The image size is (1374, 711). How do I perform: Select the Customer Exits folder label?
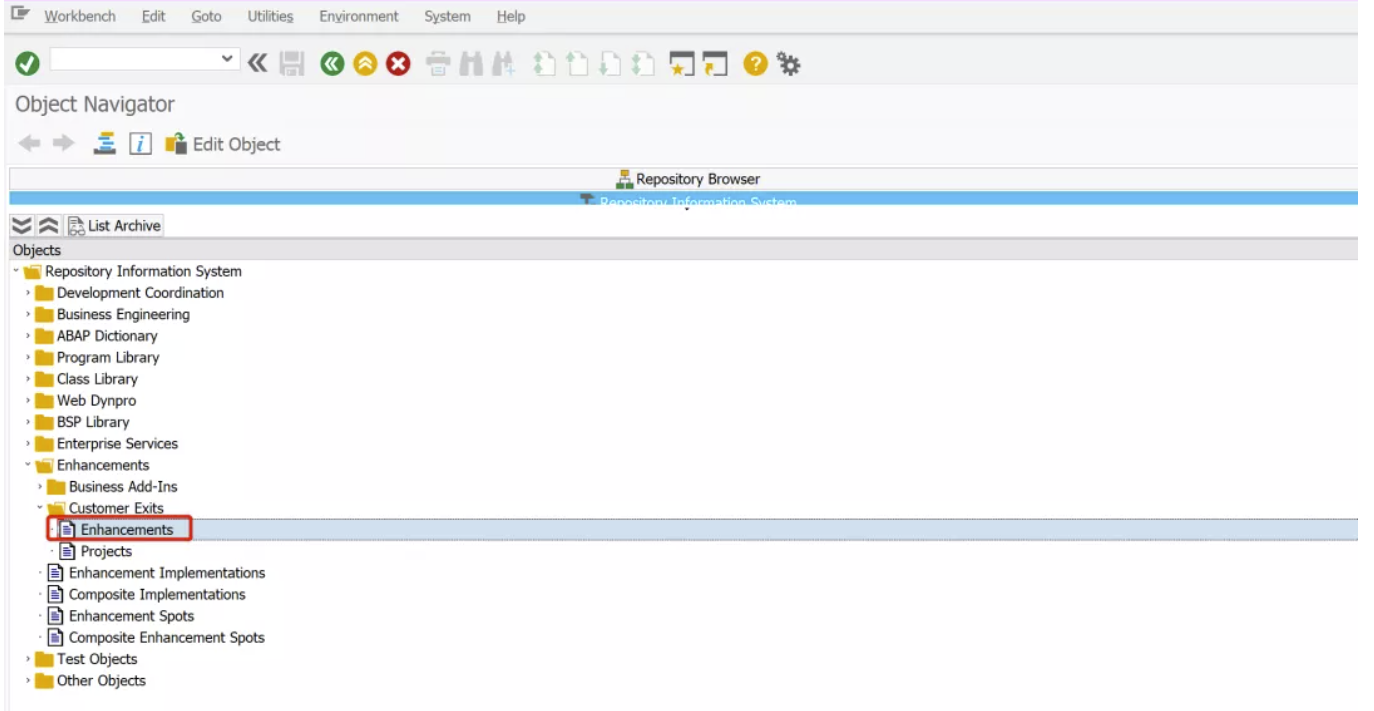point(116,508)
